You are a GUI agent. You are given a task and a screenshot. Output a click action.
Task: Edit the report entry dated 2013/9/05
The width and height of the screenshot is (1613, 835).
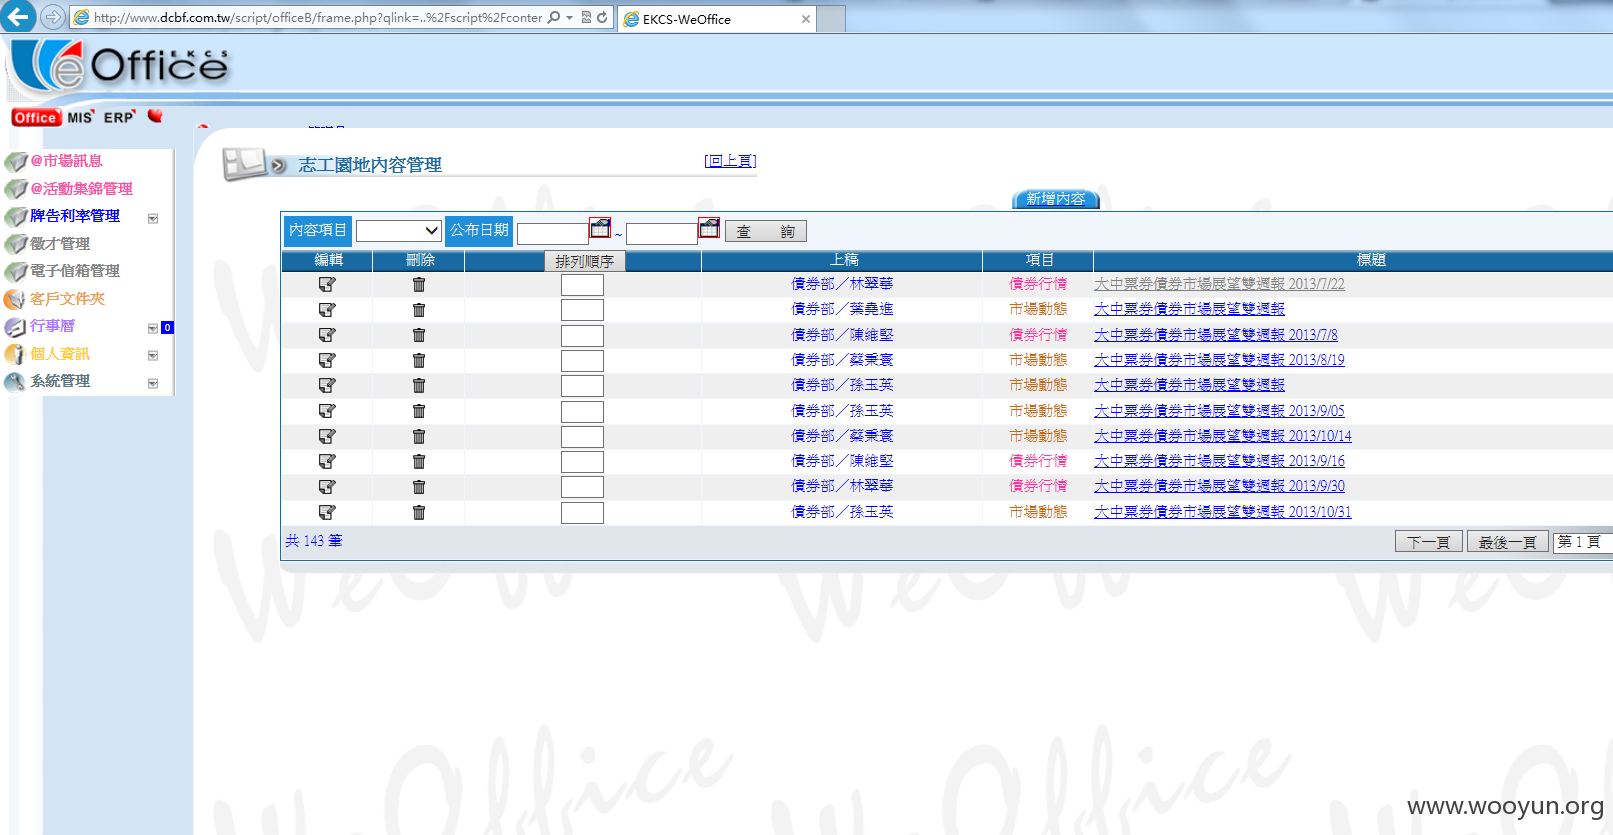(327, 411)
